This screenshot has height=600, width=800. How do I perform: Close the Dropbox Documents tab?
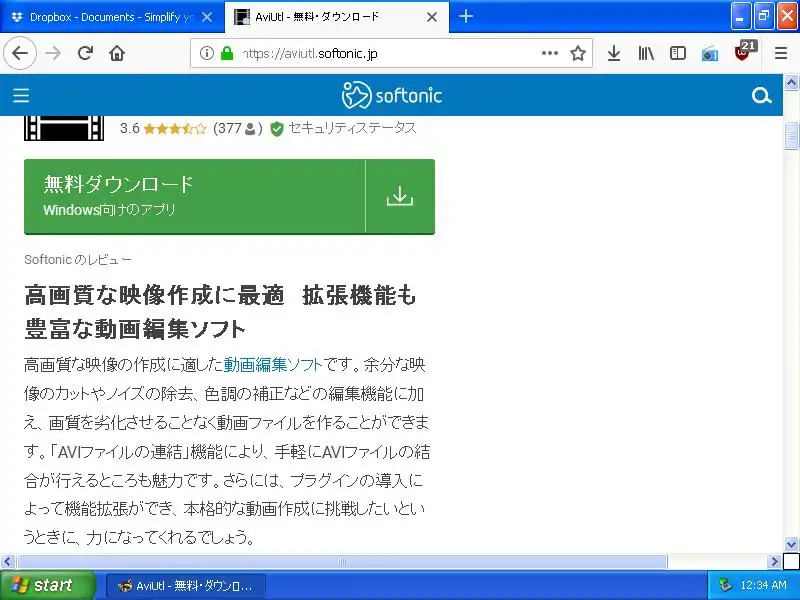207,17
